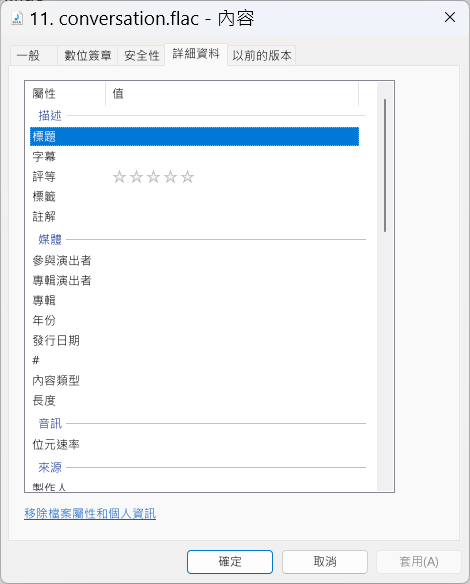Close the 內容 properties dialog

click(450, 17)
